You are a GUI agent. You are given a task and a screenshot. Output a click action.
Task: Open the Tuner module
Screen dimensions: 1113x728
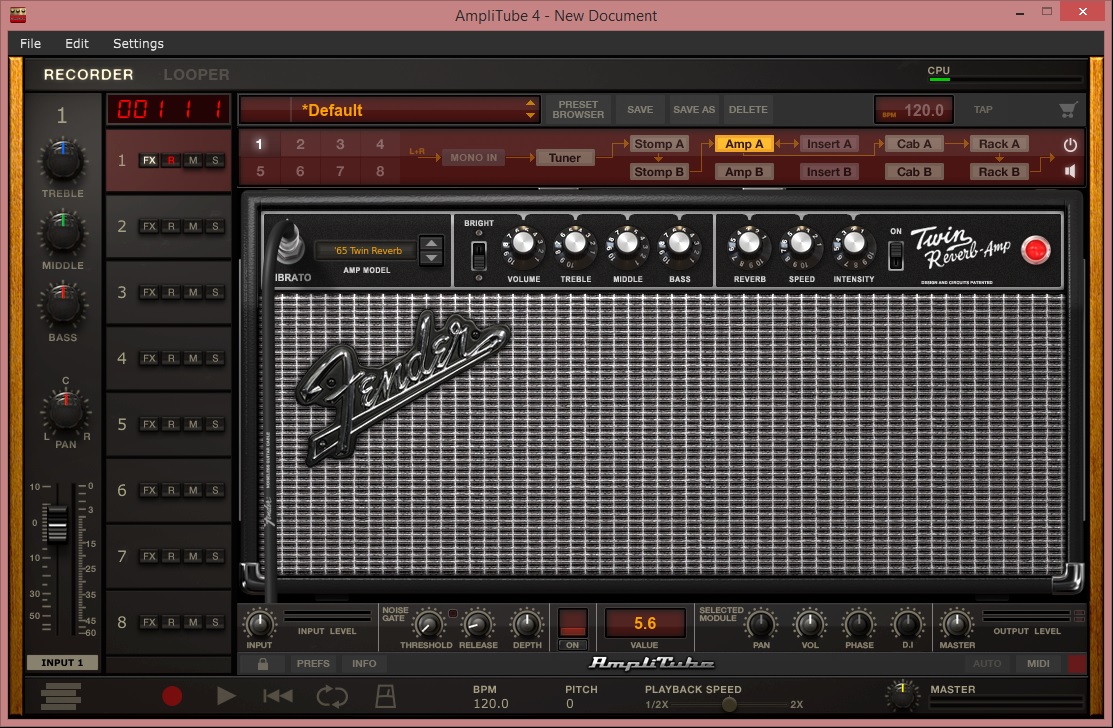coord(564,158)
